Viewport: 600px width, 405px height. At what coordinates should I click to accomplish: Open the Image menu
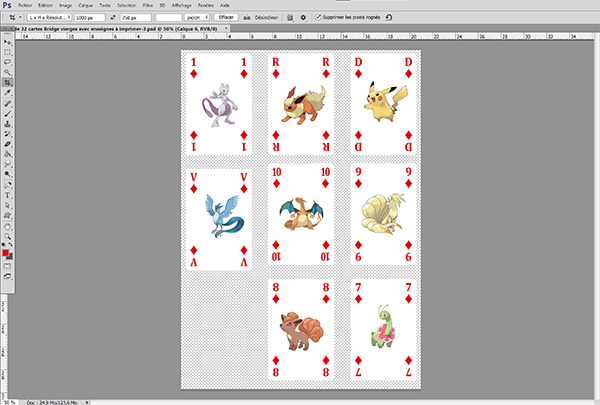point(65,5)
